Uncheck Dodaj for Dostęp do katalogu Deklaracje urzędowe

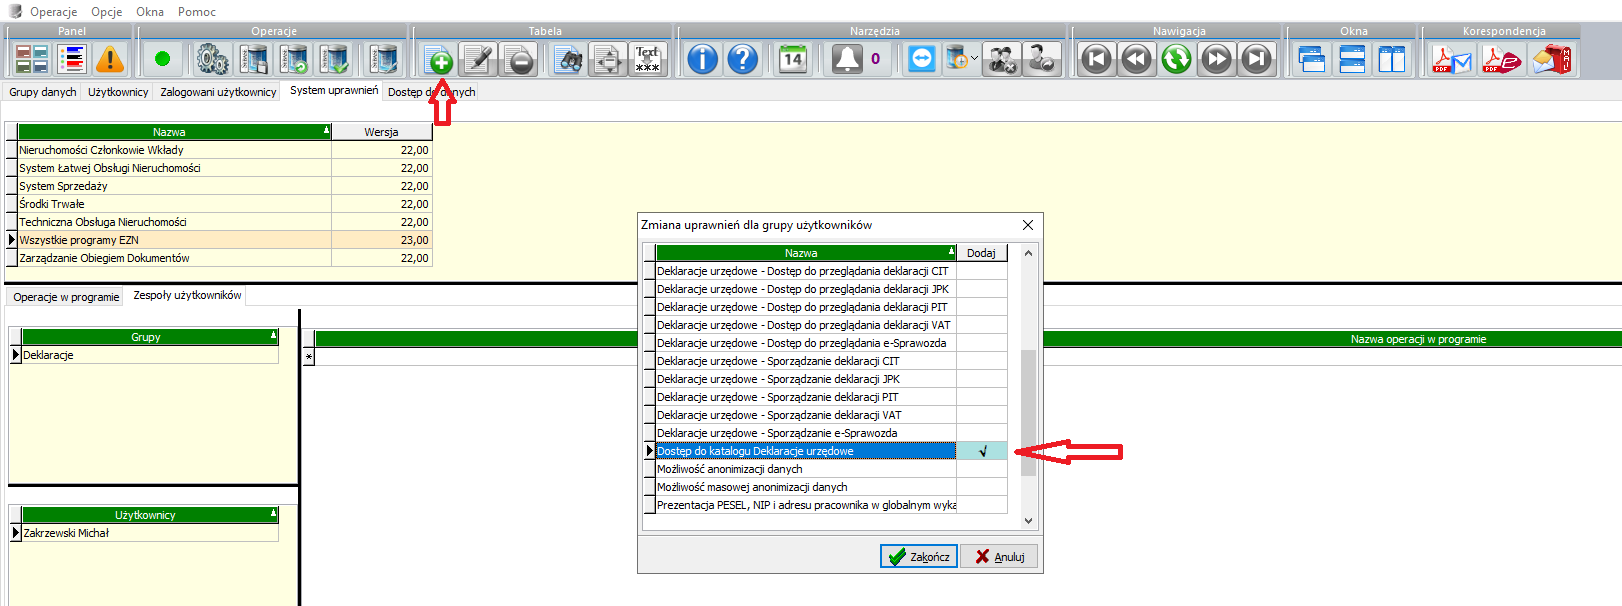point(981,451)
